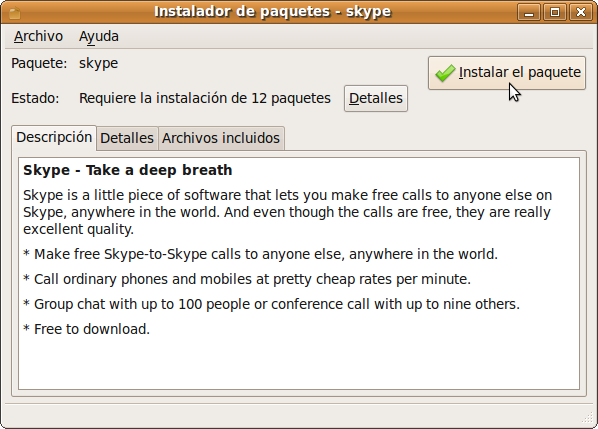Click the Instalar el paquete button label
598x429 pixels.
519,72
